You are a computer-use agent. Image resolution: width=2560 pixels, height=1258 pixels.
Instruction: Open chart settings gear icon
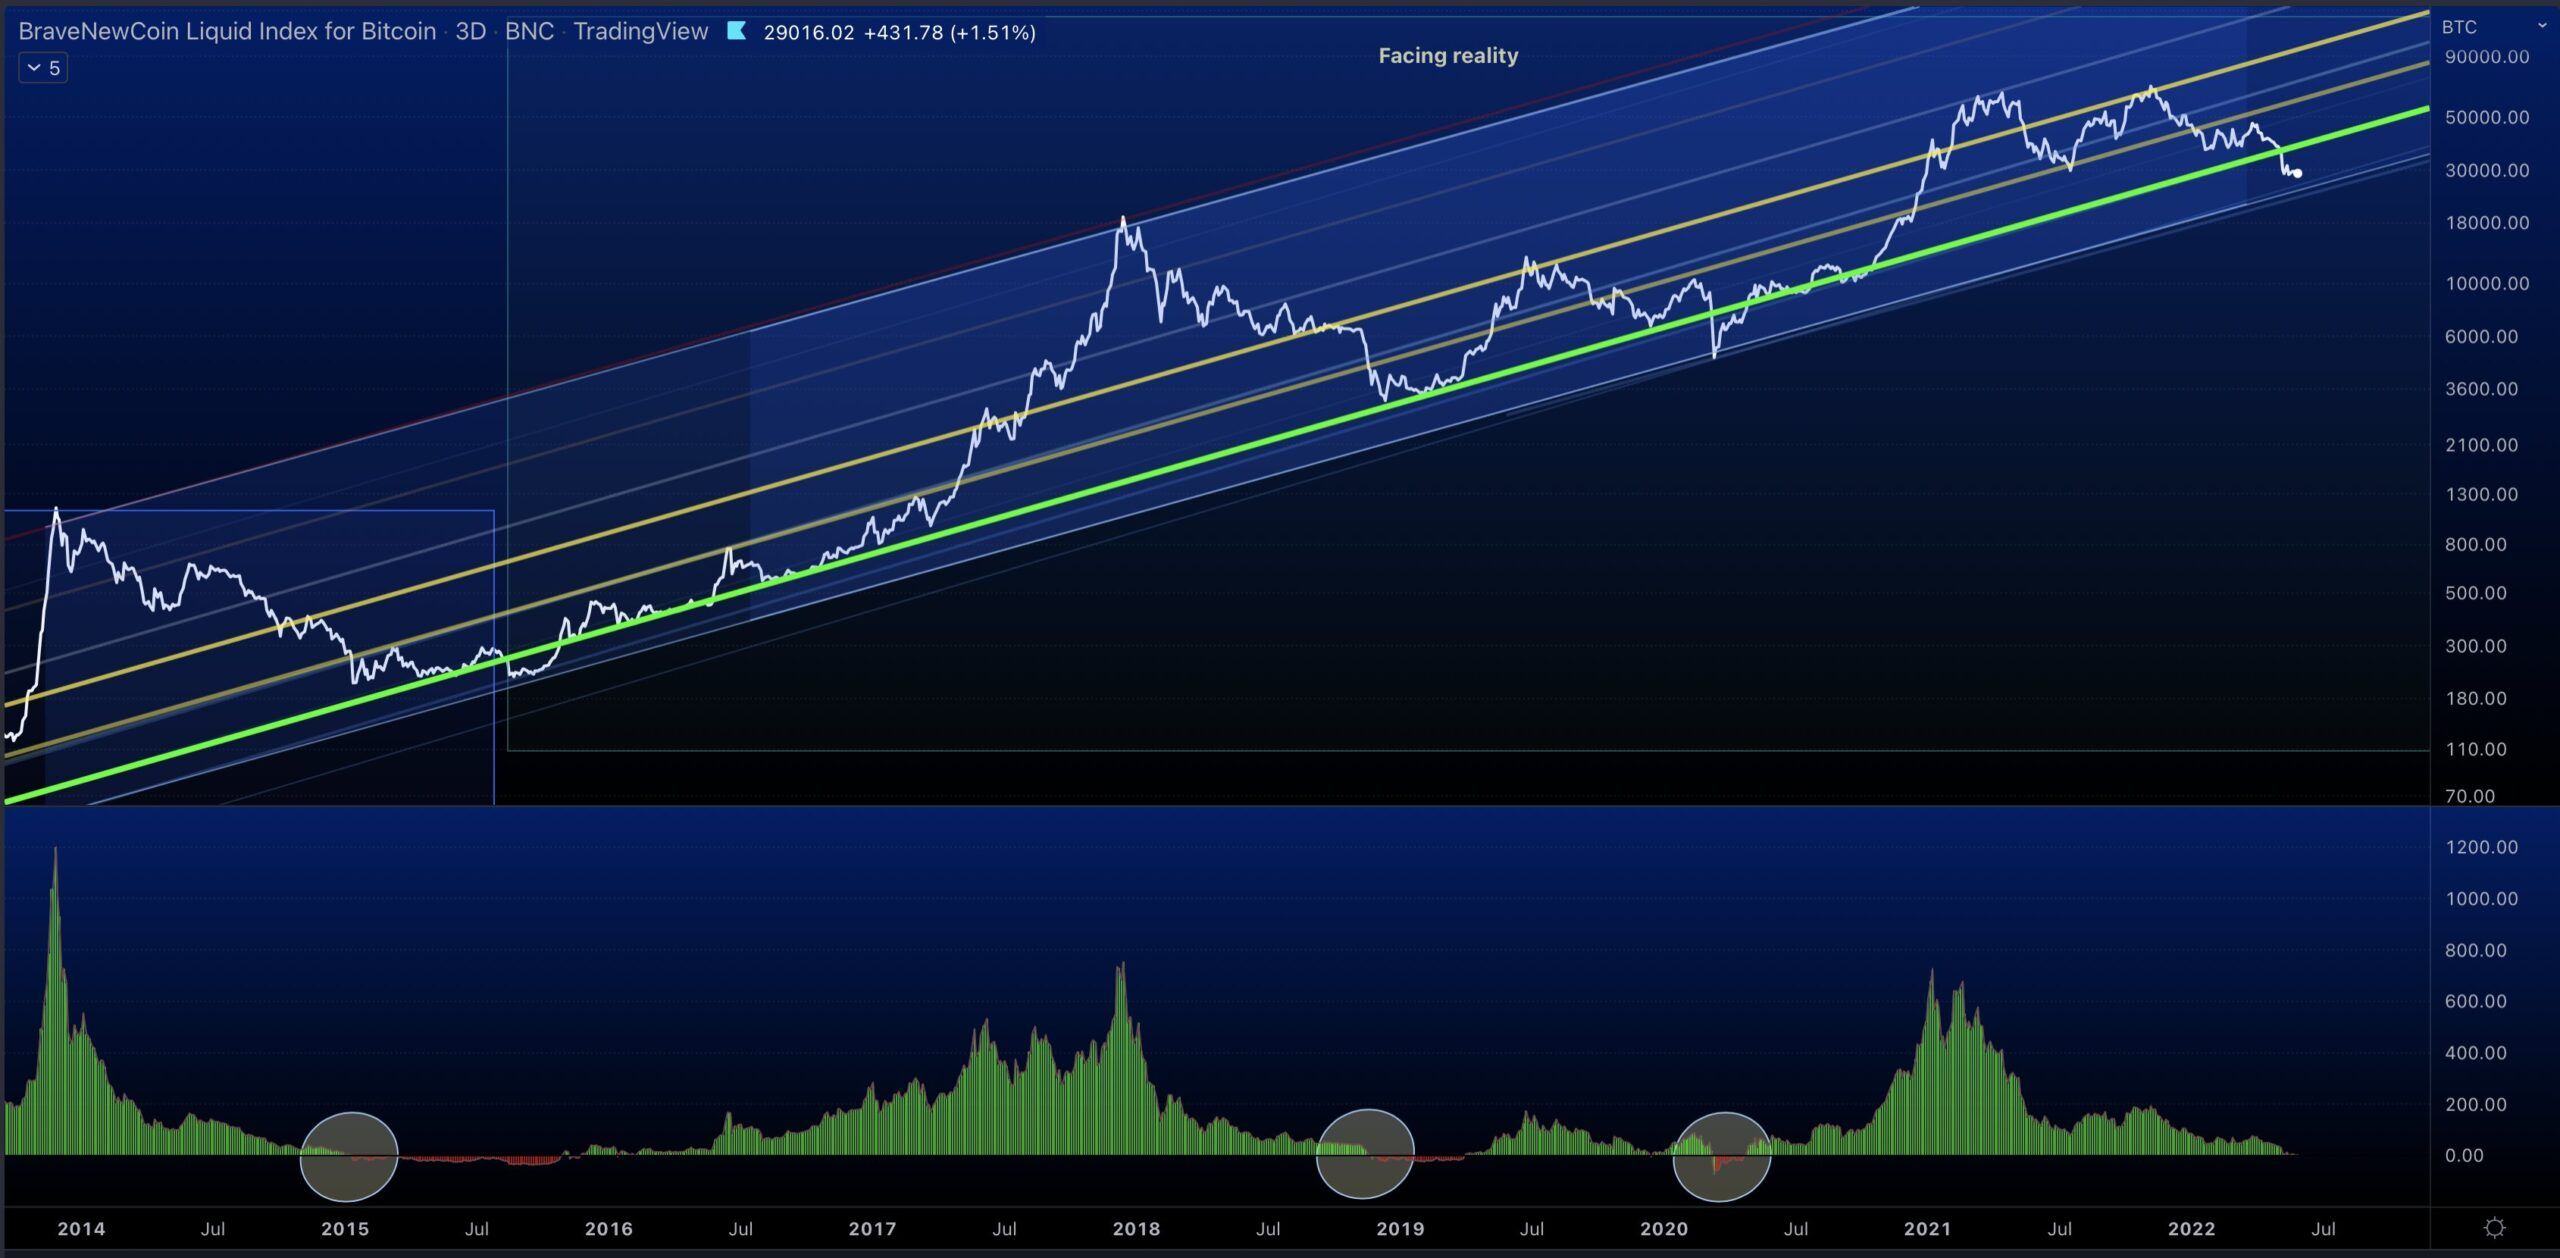click(x=2495, y=1227)
